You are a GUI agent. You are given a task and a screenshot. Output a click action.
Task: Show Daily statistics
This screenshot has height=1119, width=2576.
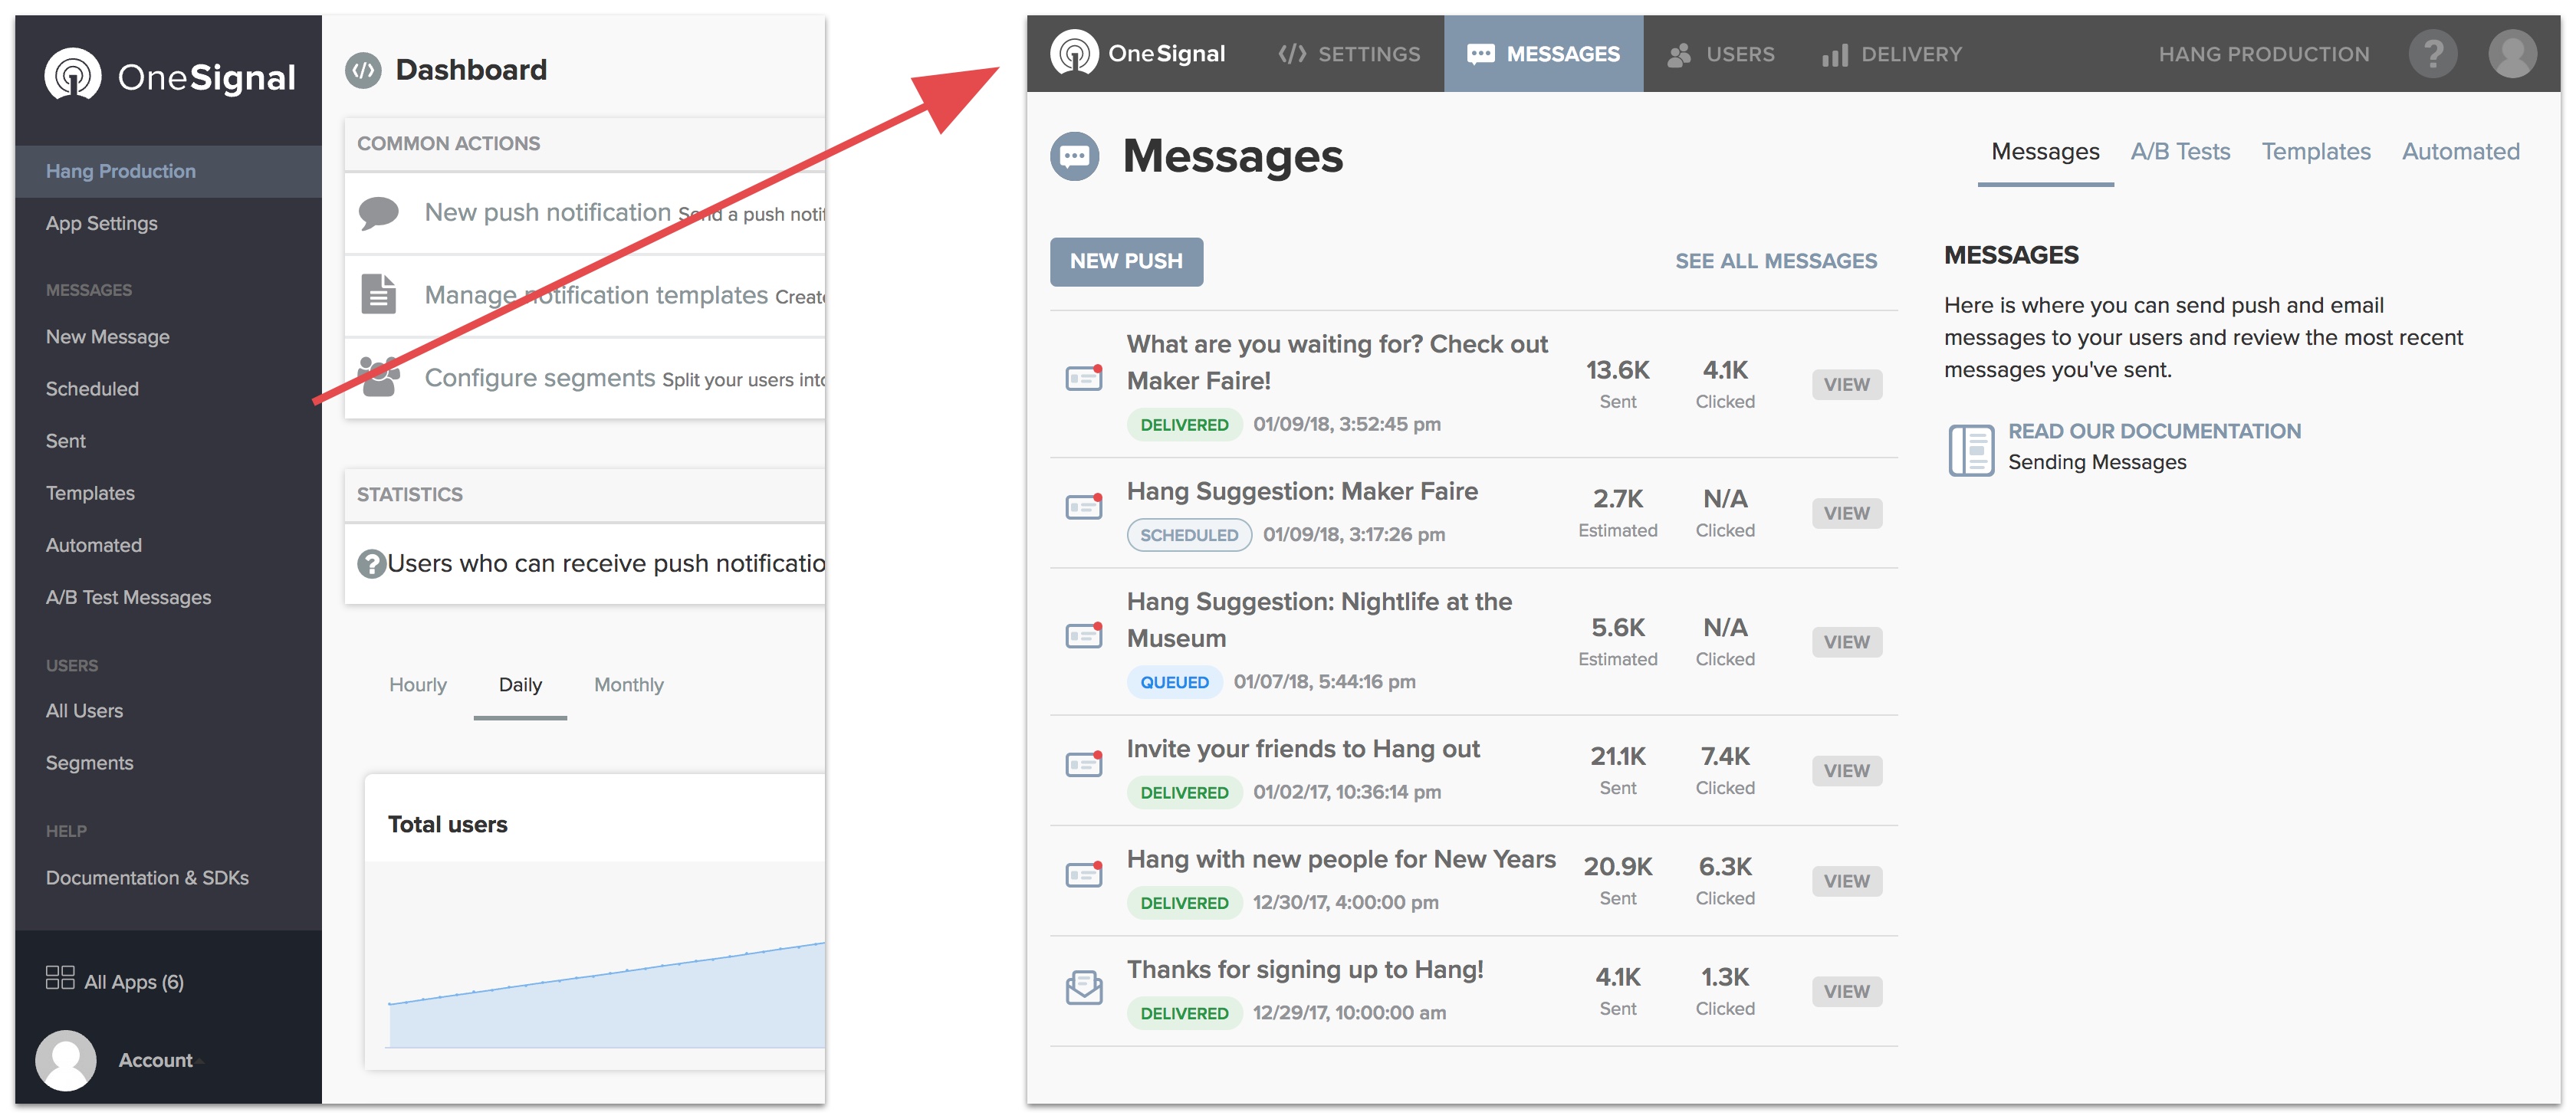tap(520, 685)
